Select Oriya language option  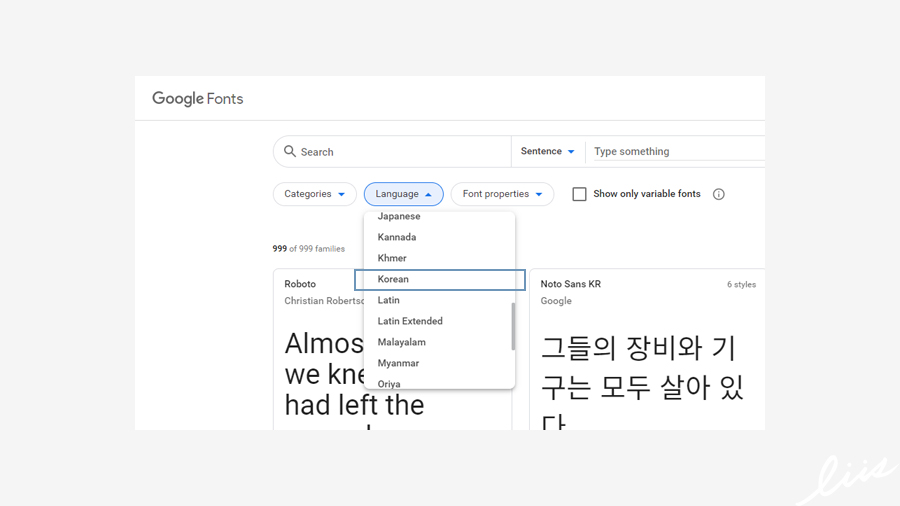click(438, 383)
